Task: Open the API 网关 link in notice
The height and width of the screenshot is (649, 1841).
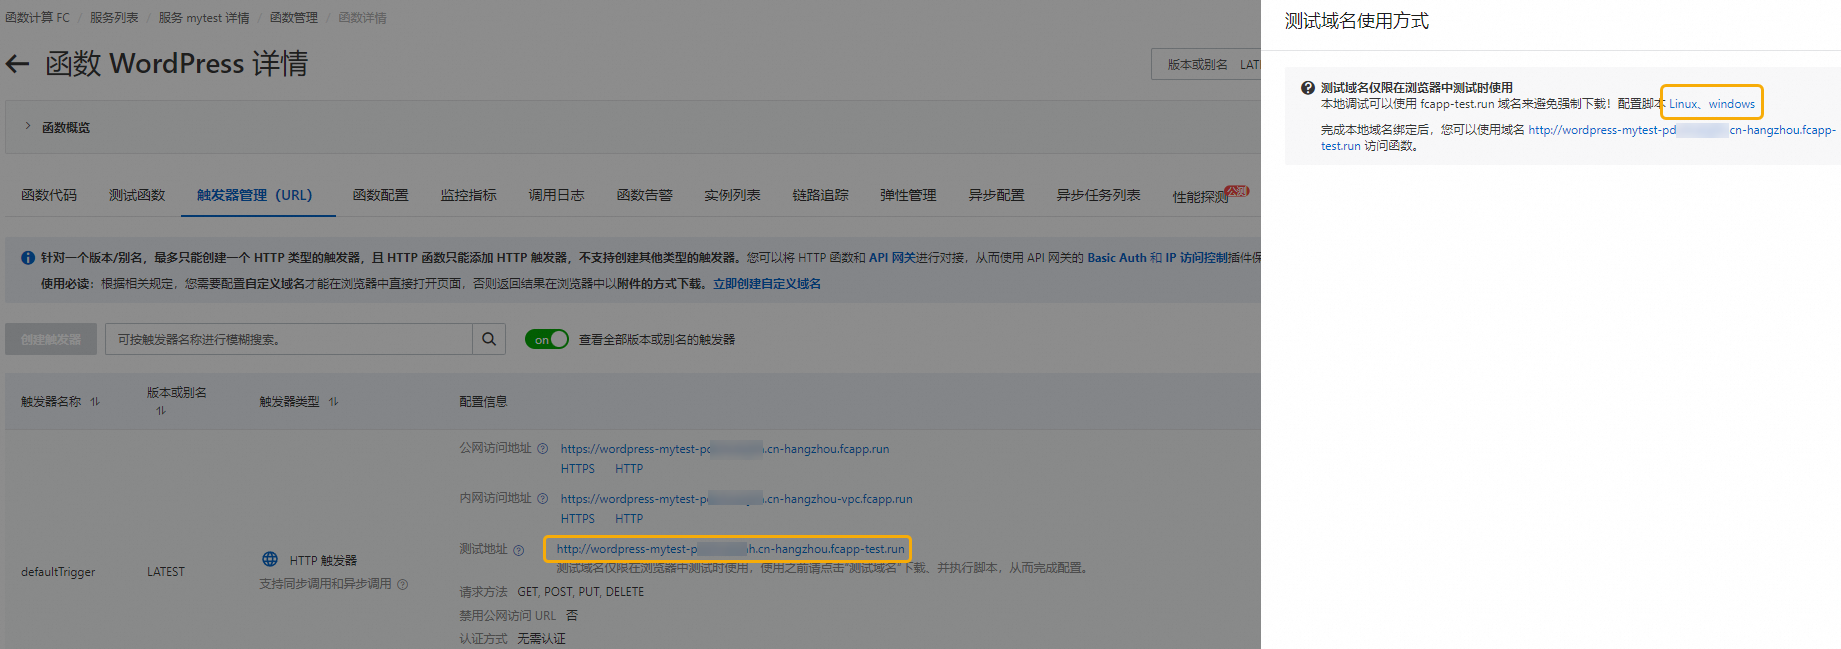Action: pos(892,257)
